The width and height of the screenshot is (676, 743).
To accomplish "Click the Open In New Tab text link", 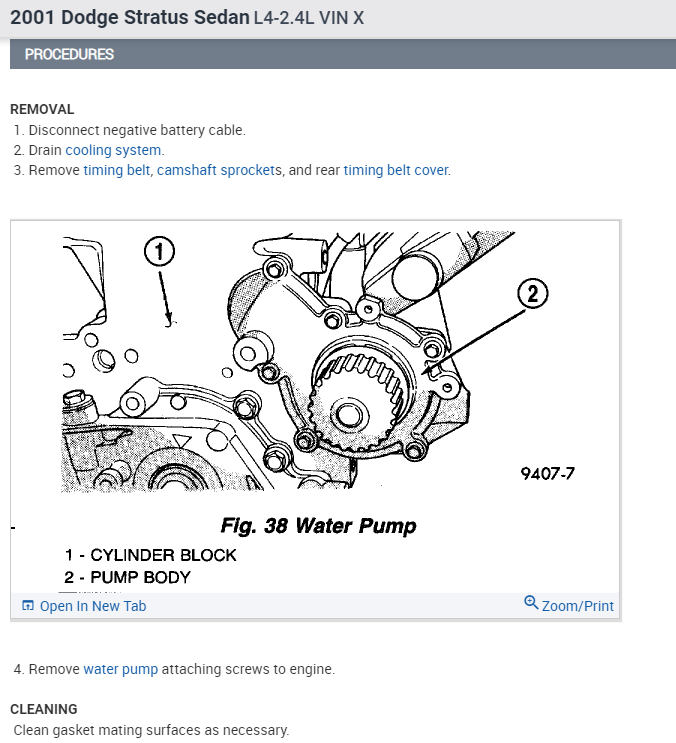I will pyautogui.click(x=93, y=606).
